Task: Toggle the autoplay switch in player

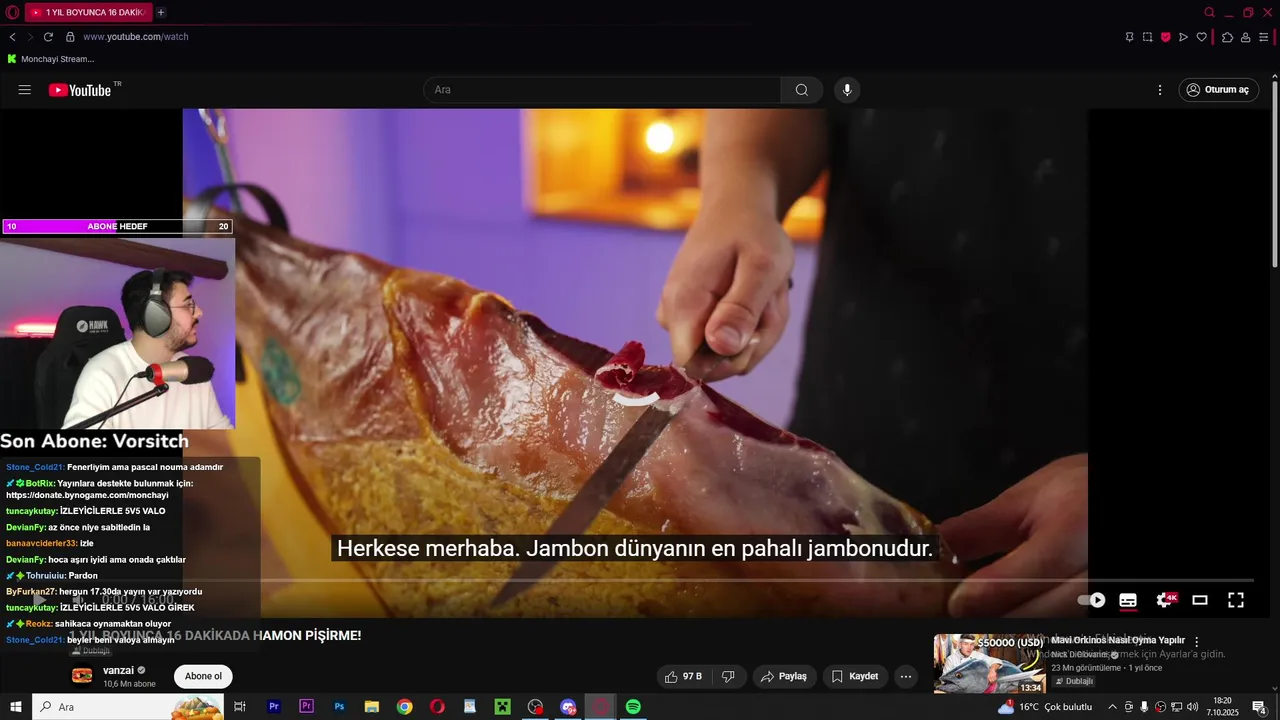Action: [1092, 600]
